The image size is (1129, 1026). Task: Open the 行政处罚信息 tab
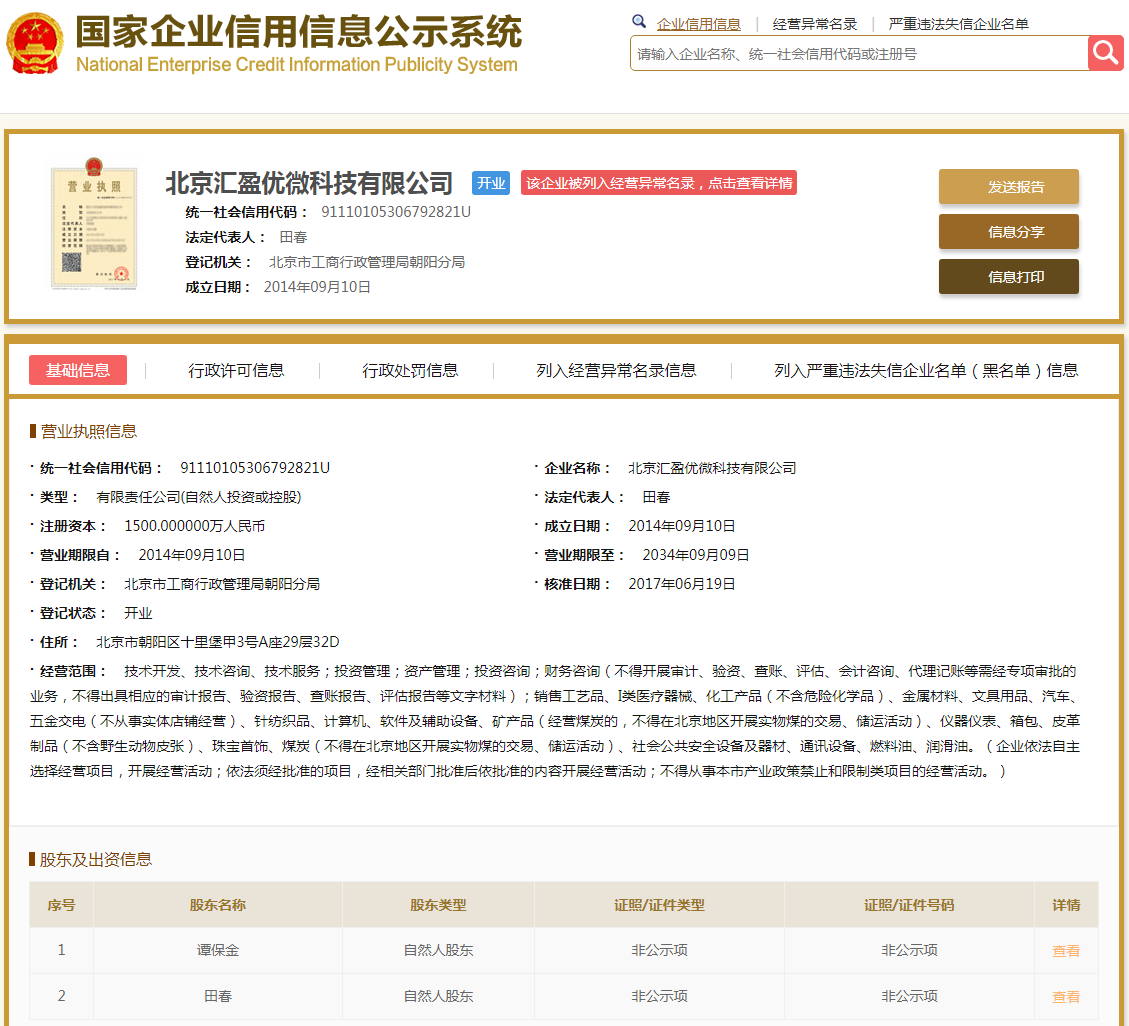tap(410, 370)
